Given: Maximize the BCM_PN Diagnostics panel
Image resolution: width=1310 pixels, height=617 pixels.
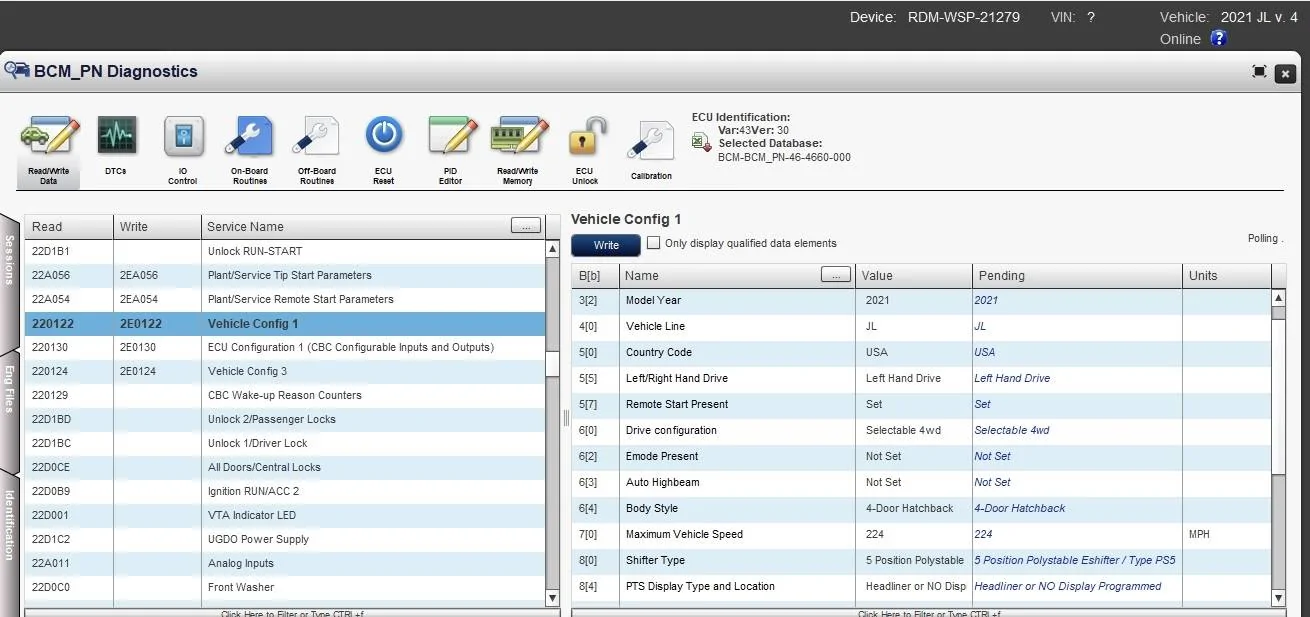Looking at the screenshot, I should click(1259, 72).
